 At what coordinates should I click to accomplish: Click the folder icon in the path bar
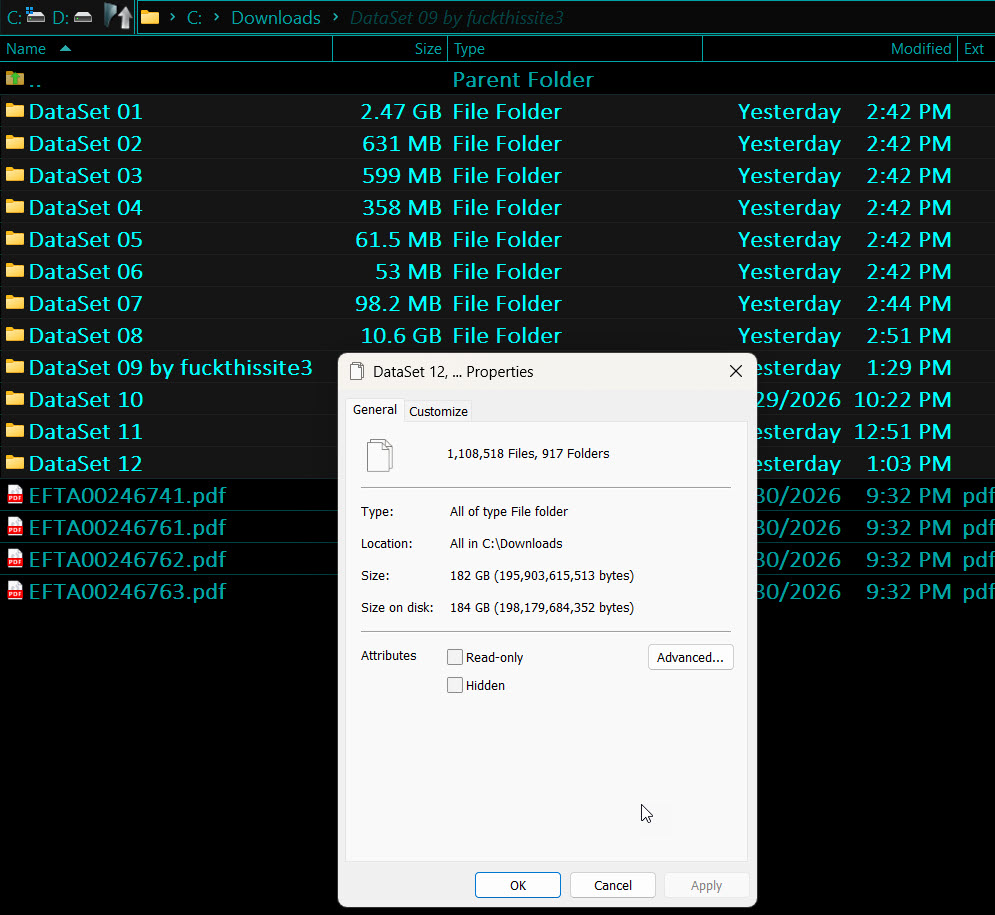150,17
